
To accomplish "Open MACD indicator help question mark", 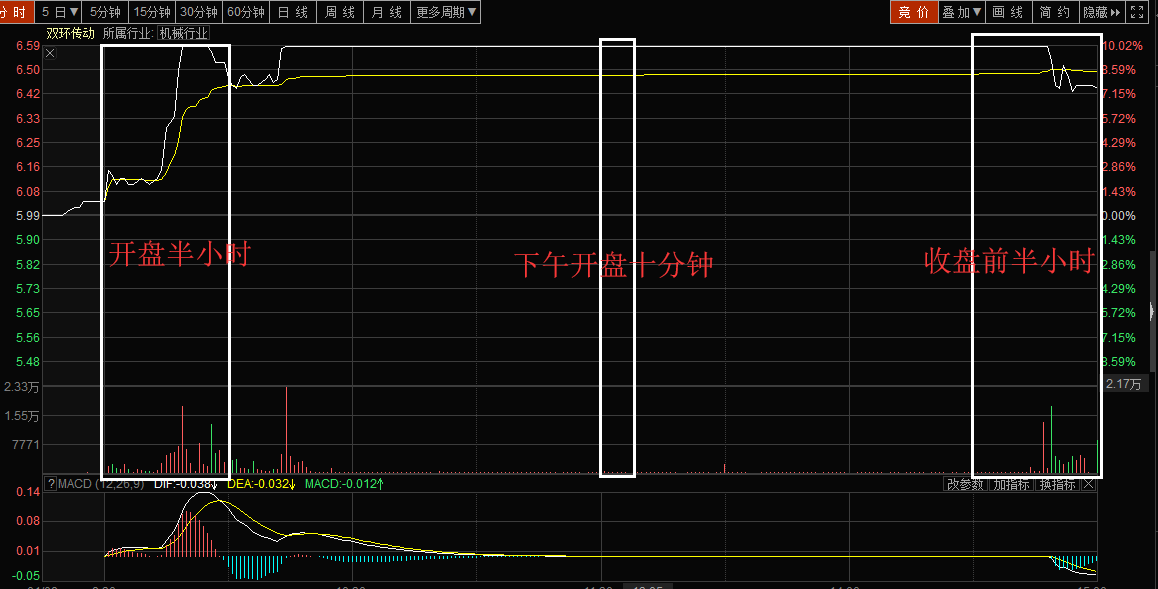I will 50,484.
